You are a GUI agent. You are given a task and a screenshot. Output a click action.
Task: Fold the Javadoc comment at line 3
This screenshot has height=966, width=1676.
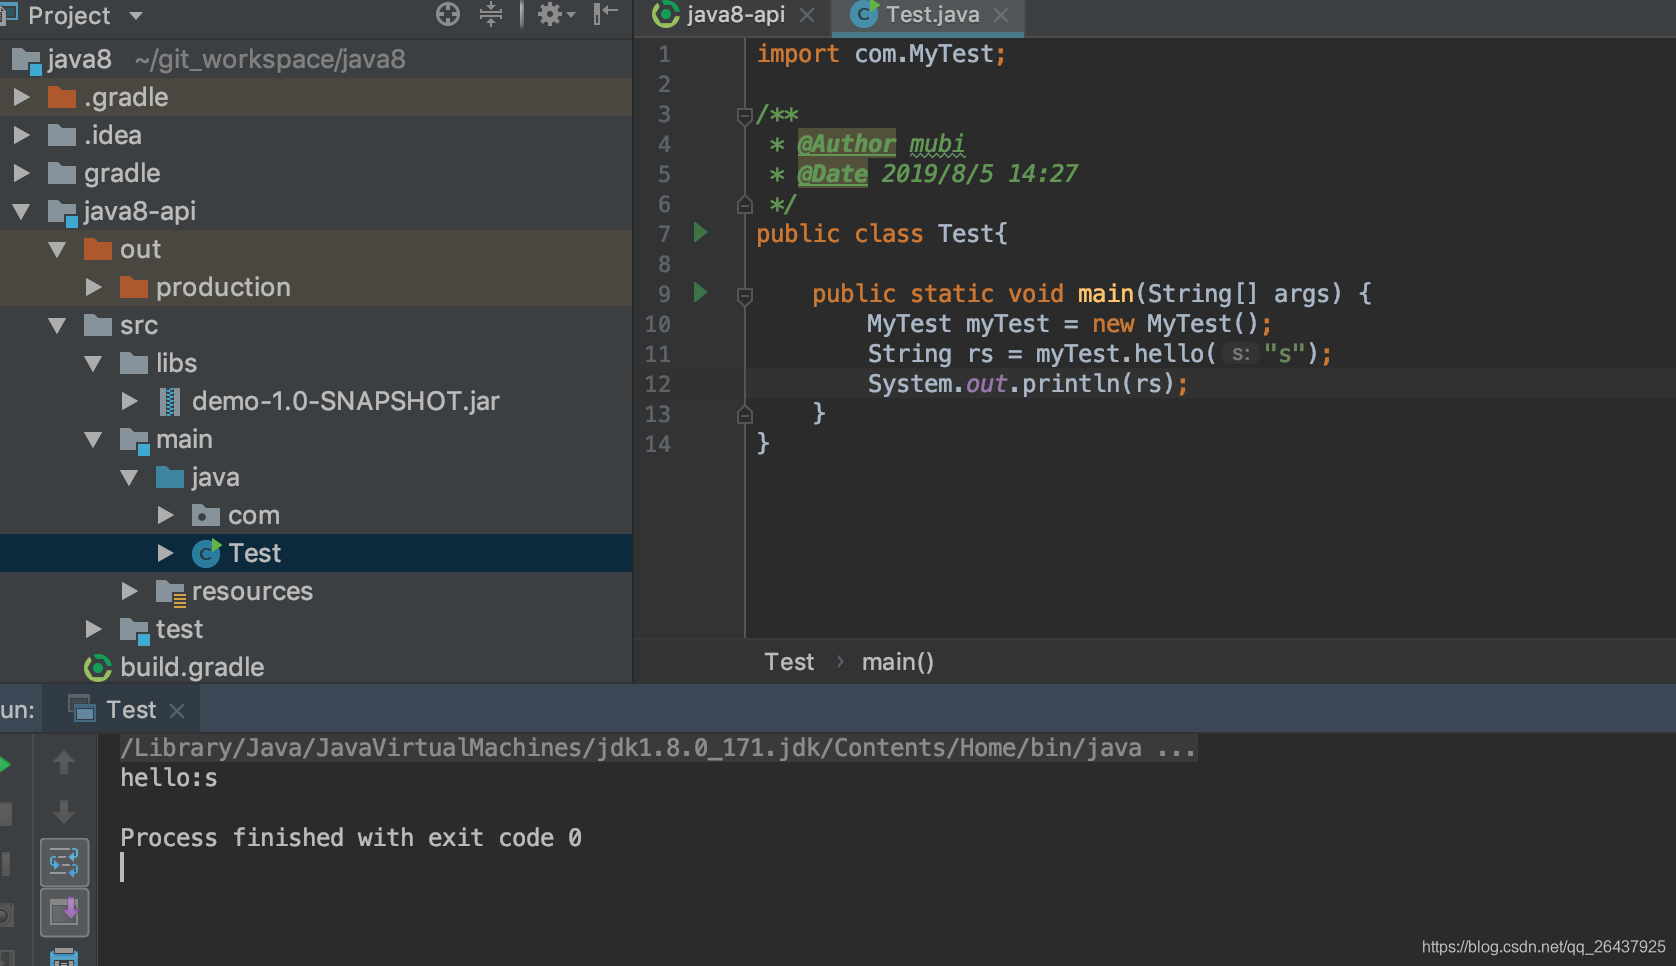(x=745, y=116)
